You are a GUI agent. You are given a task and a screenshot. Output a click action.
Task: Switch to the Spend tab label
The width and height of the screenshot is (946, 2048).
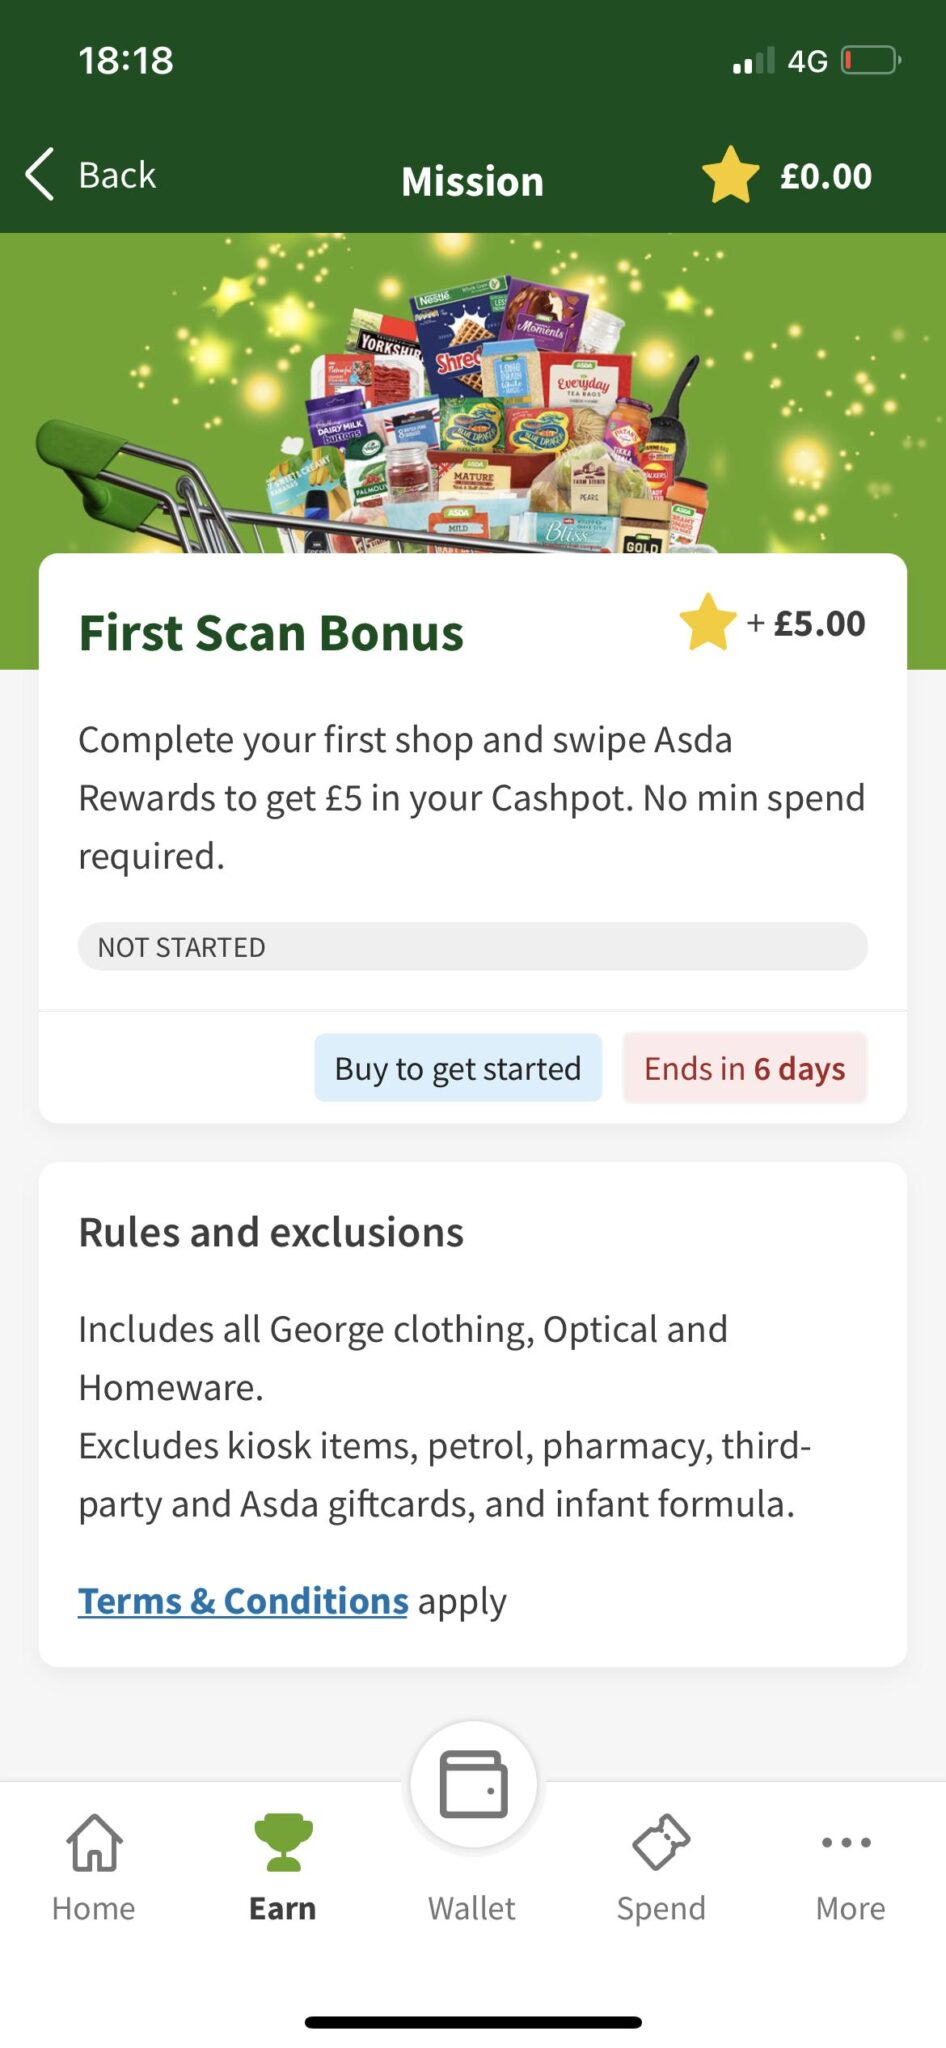661,1909
